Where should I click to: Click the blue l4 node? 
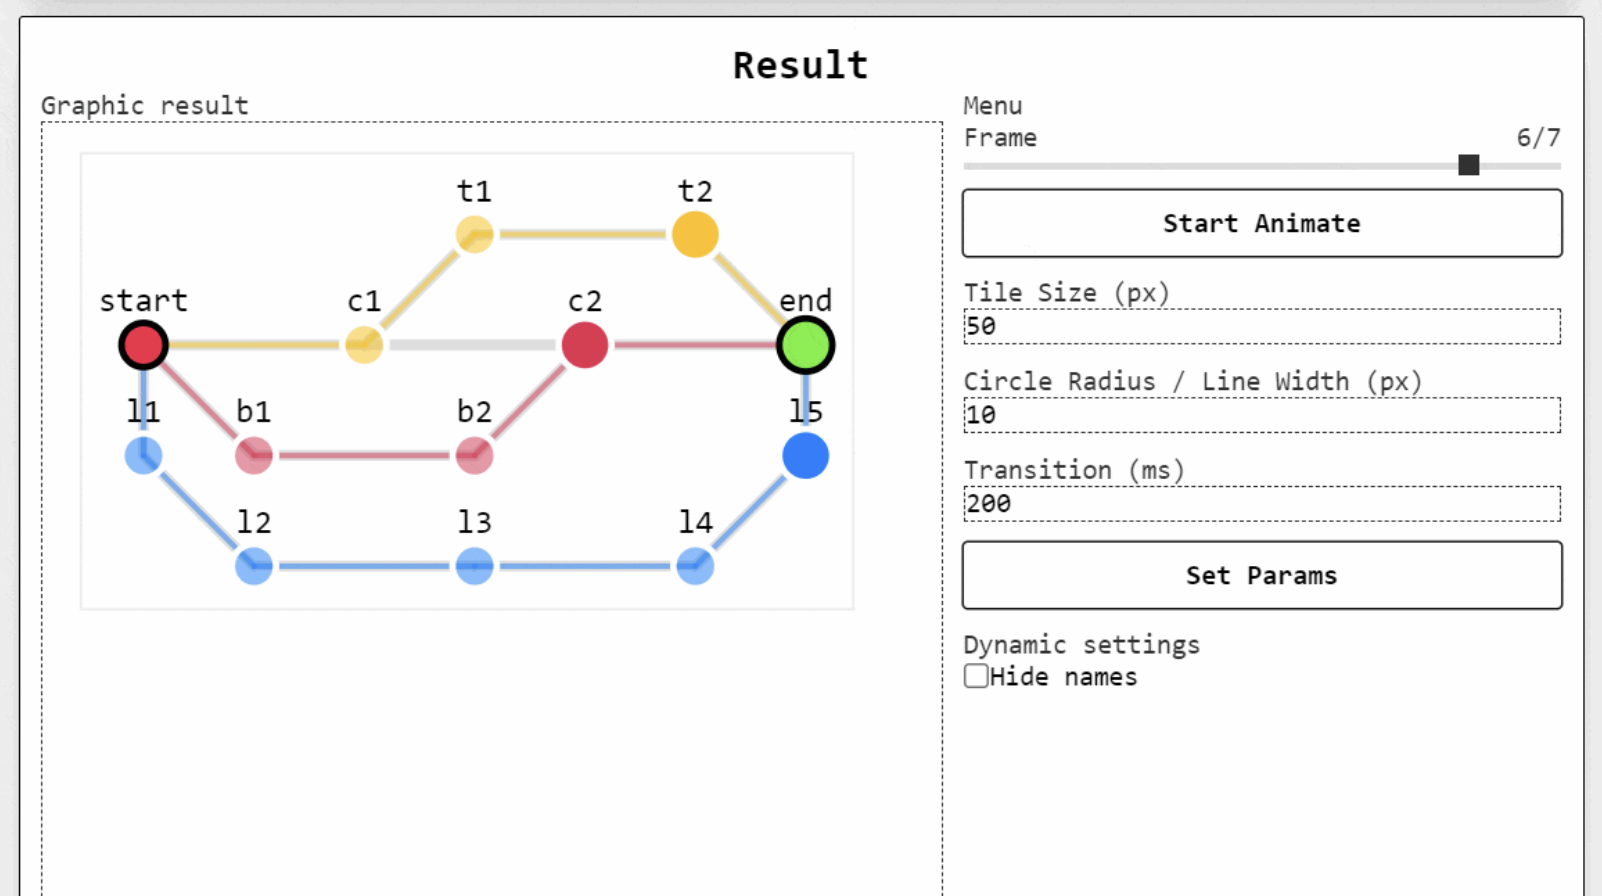[x=695, y=566]
